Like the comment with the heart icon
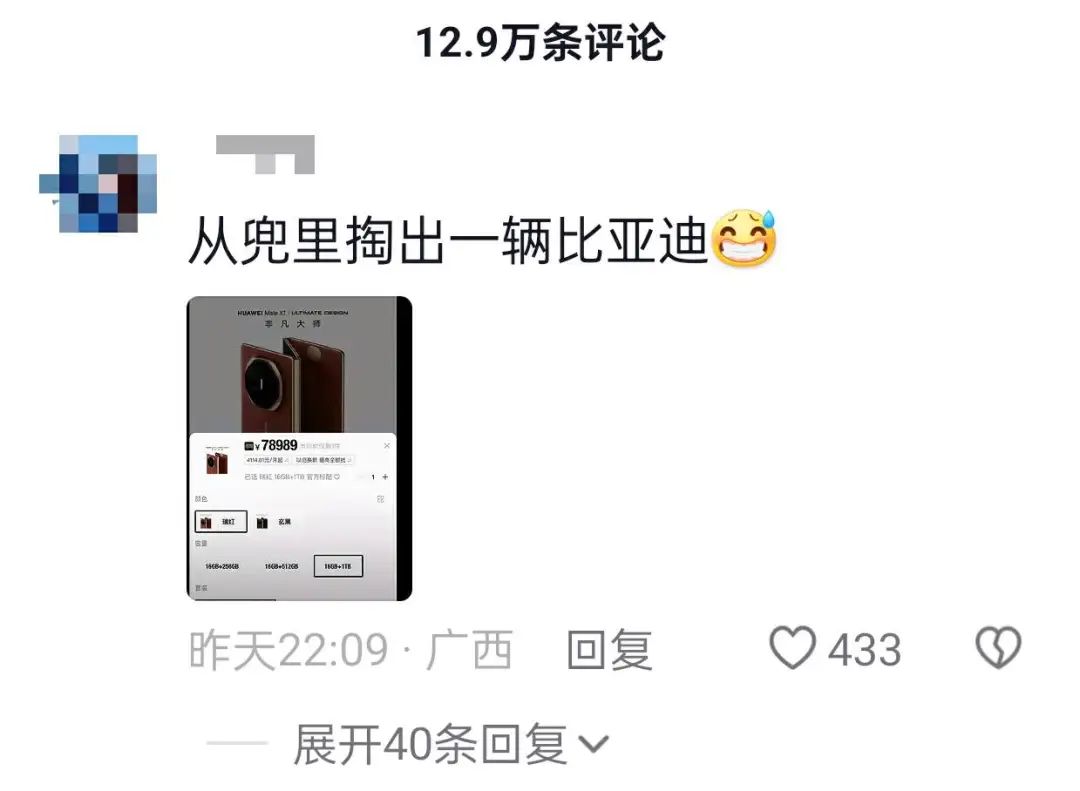1080x791 pixels. pos(792,647)
